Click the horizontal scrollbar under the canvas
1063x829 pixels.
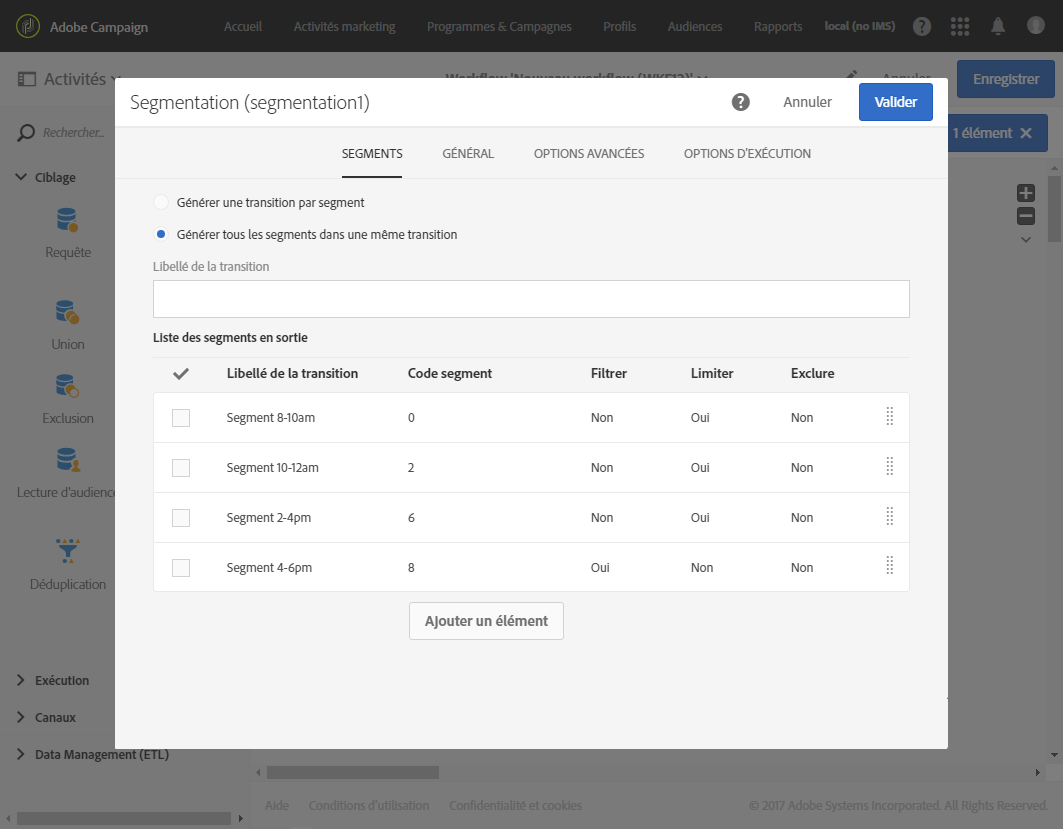tap(352, 772)
